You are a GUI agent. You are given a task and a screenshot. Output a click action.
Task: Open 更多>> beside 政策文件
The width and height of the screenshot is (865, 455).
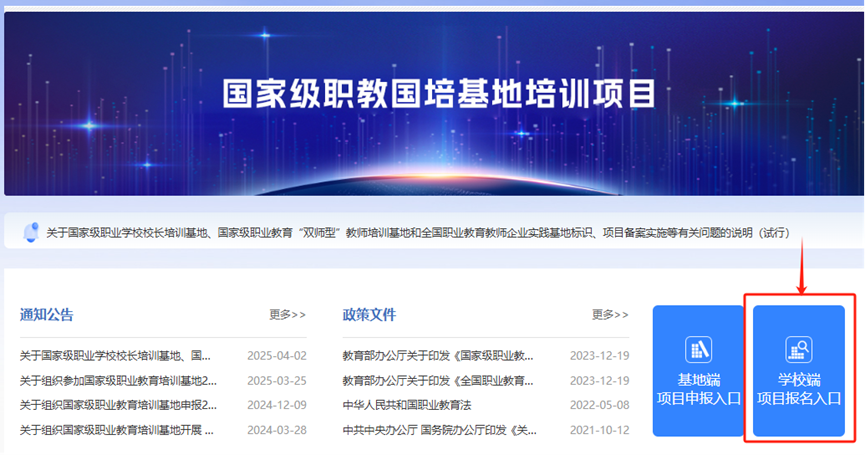coord(610,315)
